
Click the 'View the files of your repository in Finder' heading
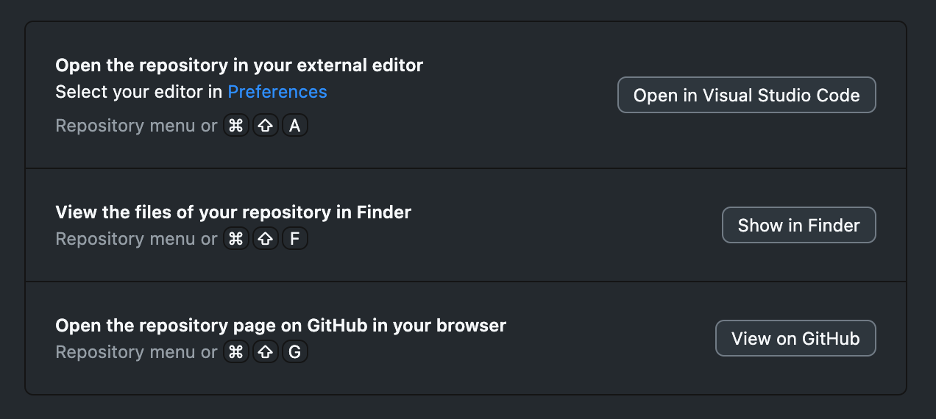coord(233,212)
